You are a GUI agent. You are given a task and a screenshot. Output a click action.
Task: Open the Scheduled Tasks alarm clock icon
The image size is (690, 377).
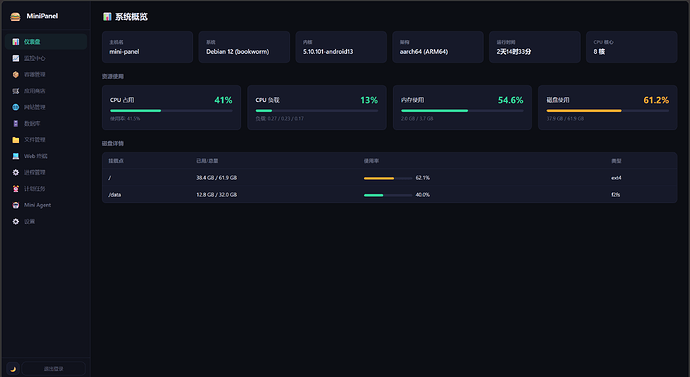tap(16, 189)
